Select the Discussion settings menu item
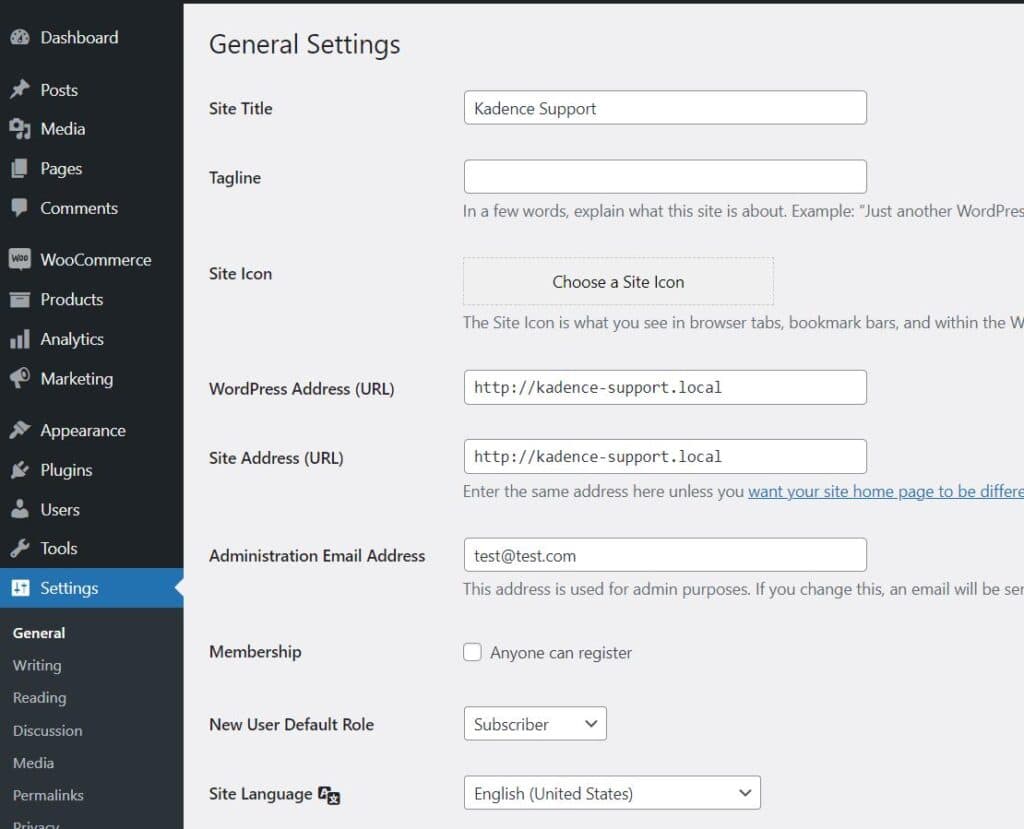 coord(47,730)
